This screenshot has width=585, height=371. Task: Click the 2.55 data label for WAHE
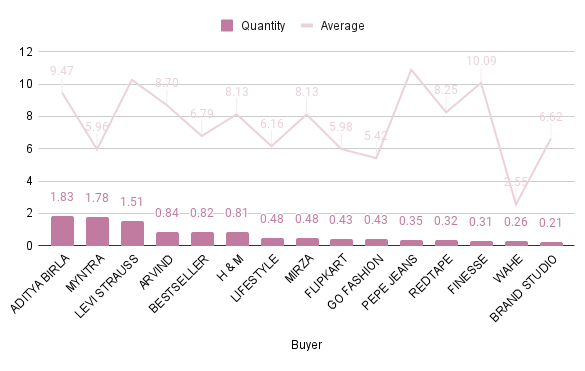coord(516,182)
